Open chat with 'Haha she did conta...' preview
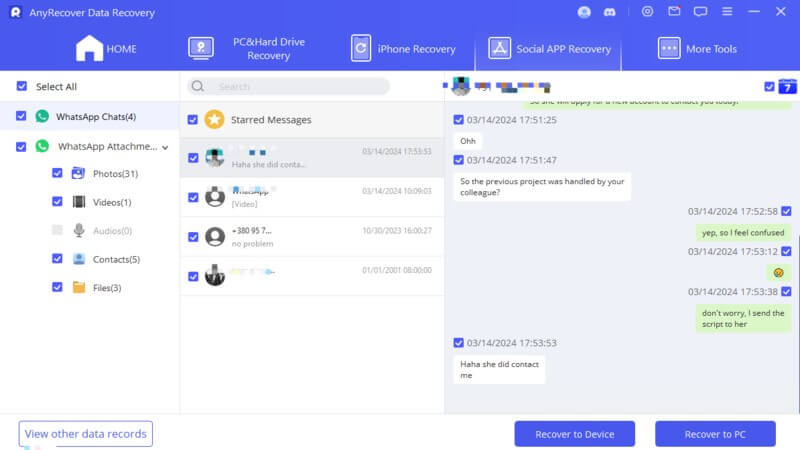Viewport: 800px width, 450px height. click(312, 158)
